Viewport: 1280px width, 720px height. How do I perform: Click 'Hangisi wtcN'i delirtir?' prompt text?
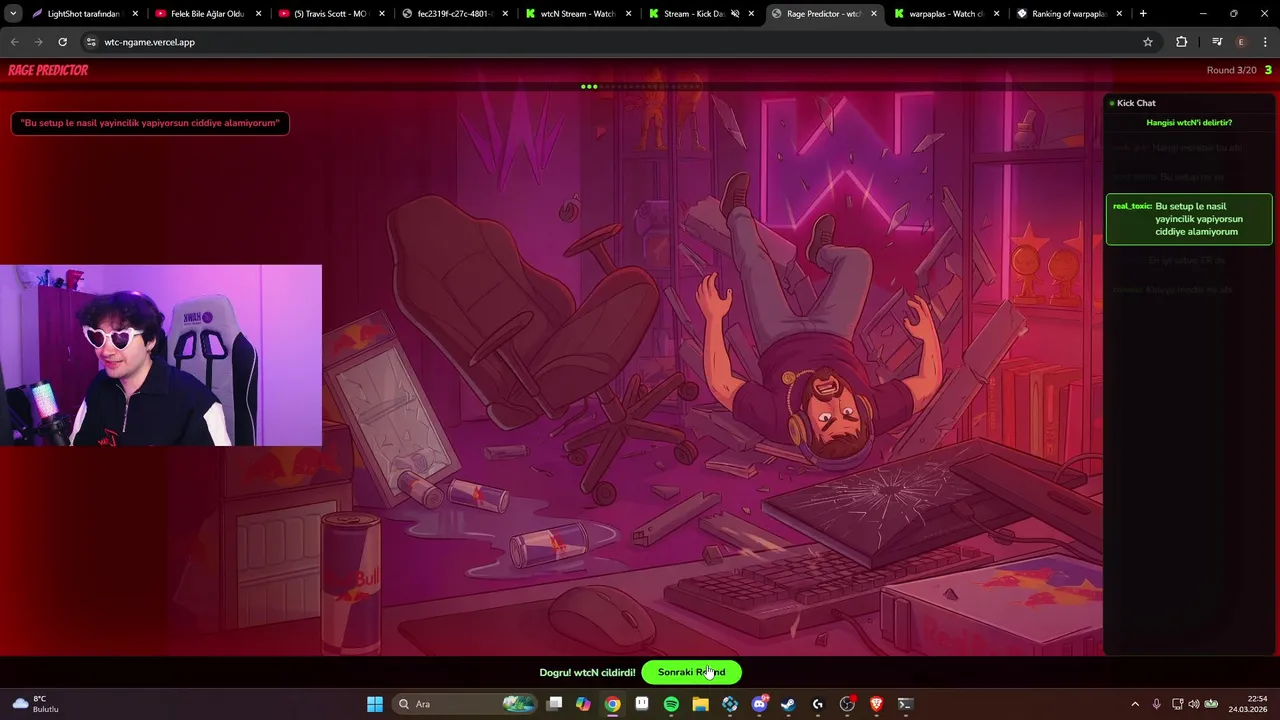[x=1189, y=122]
